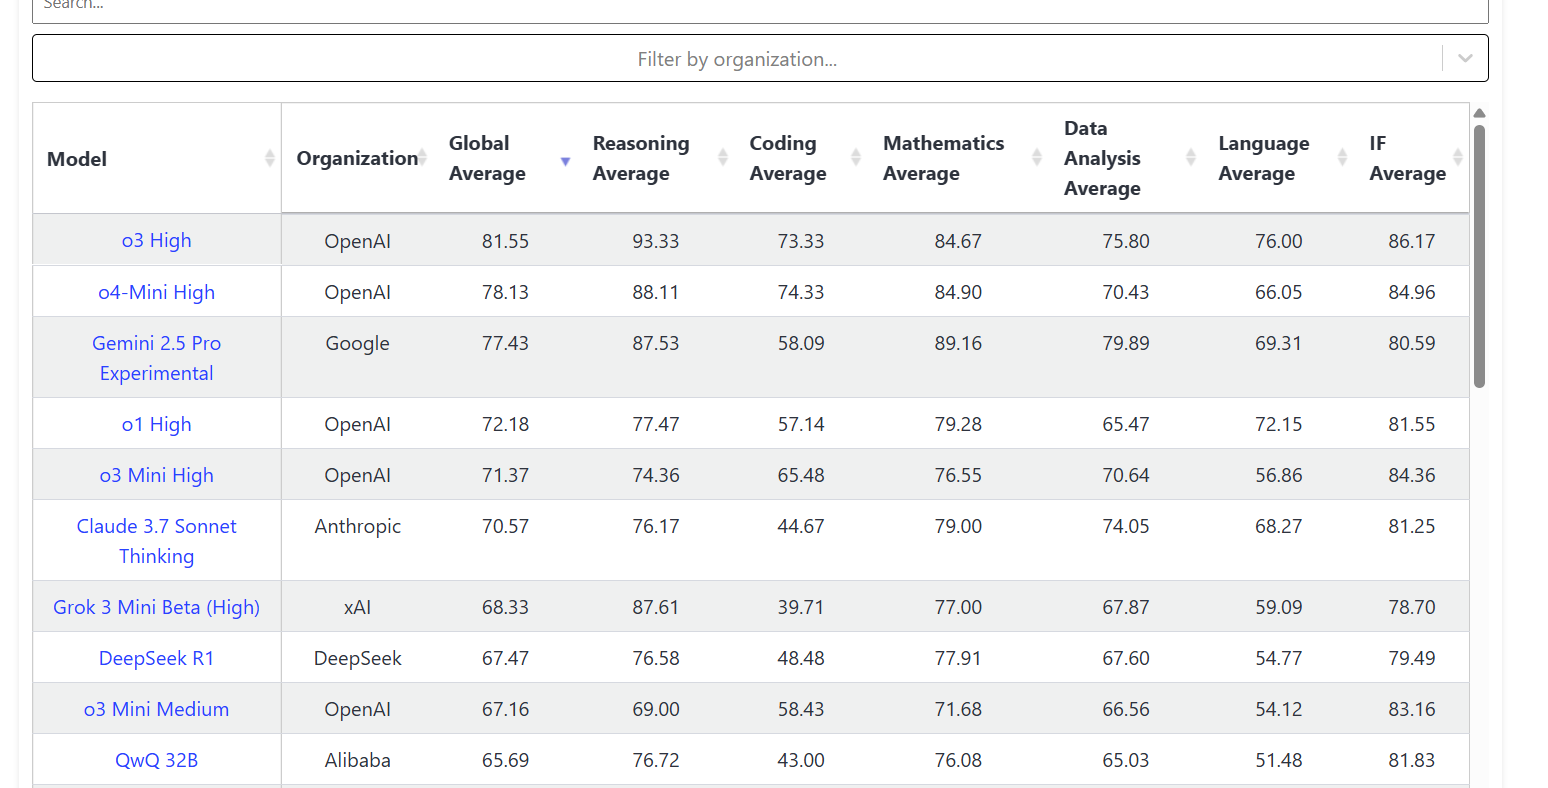Open the o3 High model link
Image resolution: width=1548 pixels, height=788 pixels.
pyautogui.click(x=156, y=241)
